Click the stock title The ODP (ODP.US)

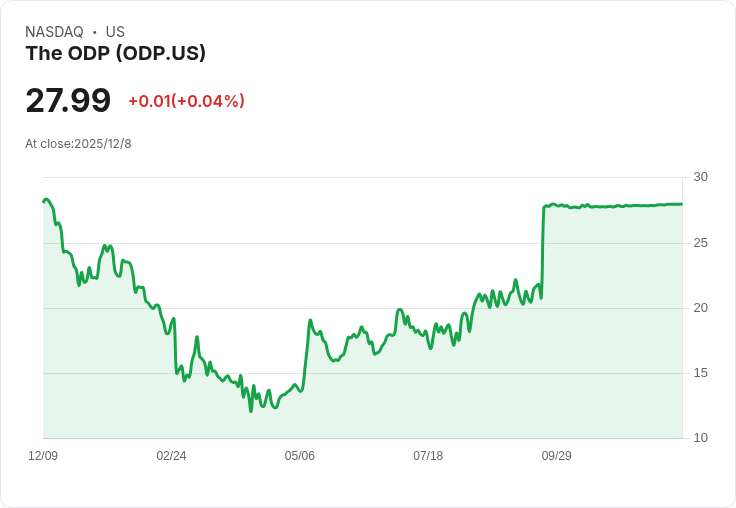tap(115, 53)
